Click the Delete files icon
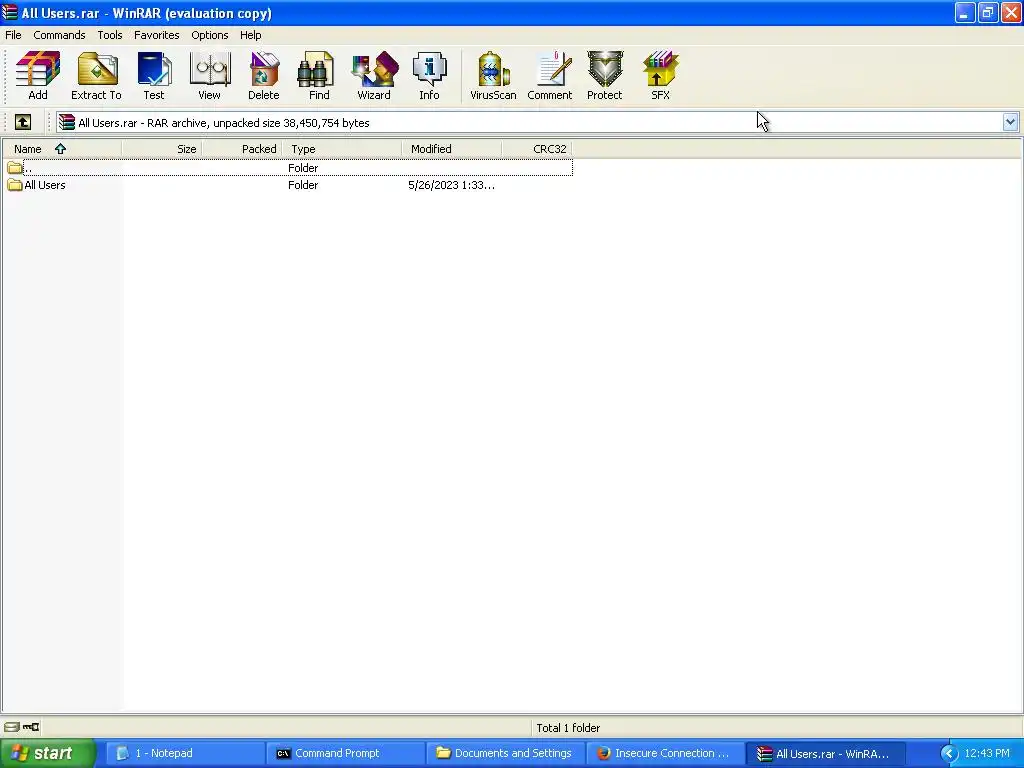The width and height of the screenshot is (1024, 768). tap(264, 76)
